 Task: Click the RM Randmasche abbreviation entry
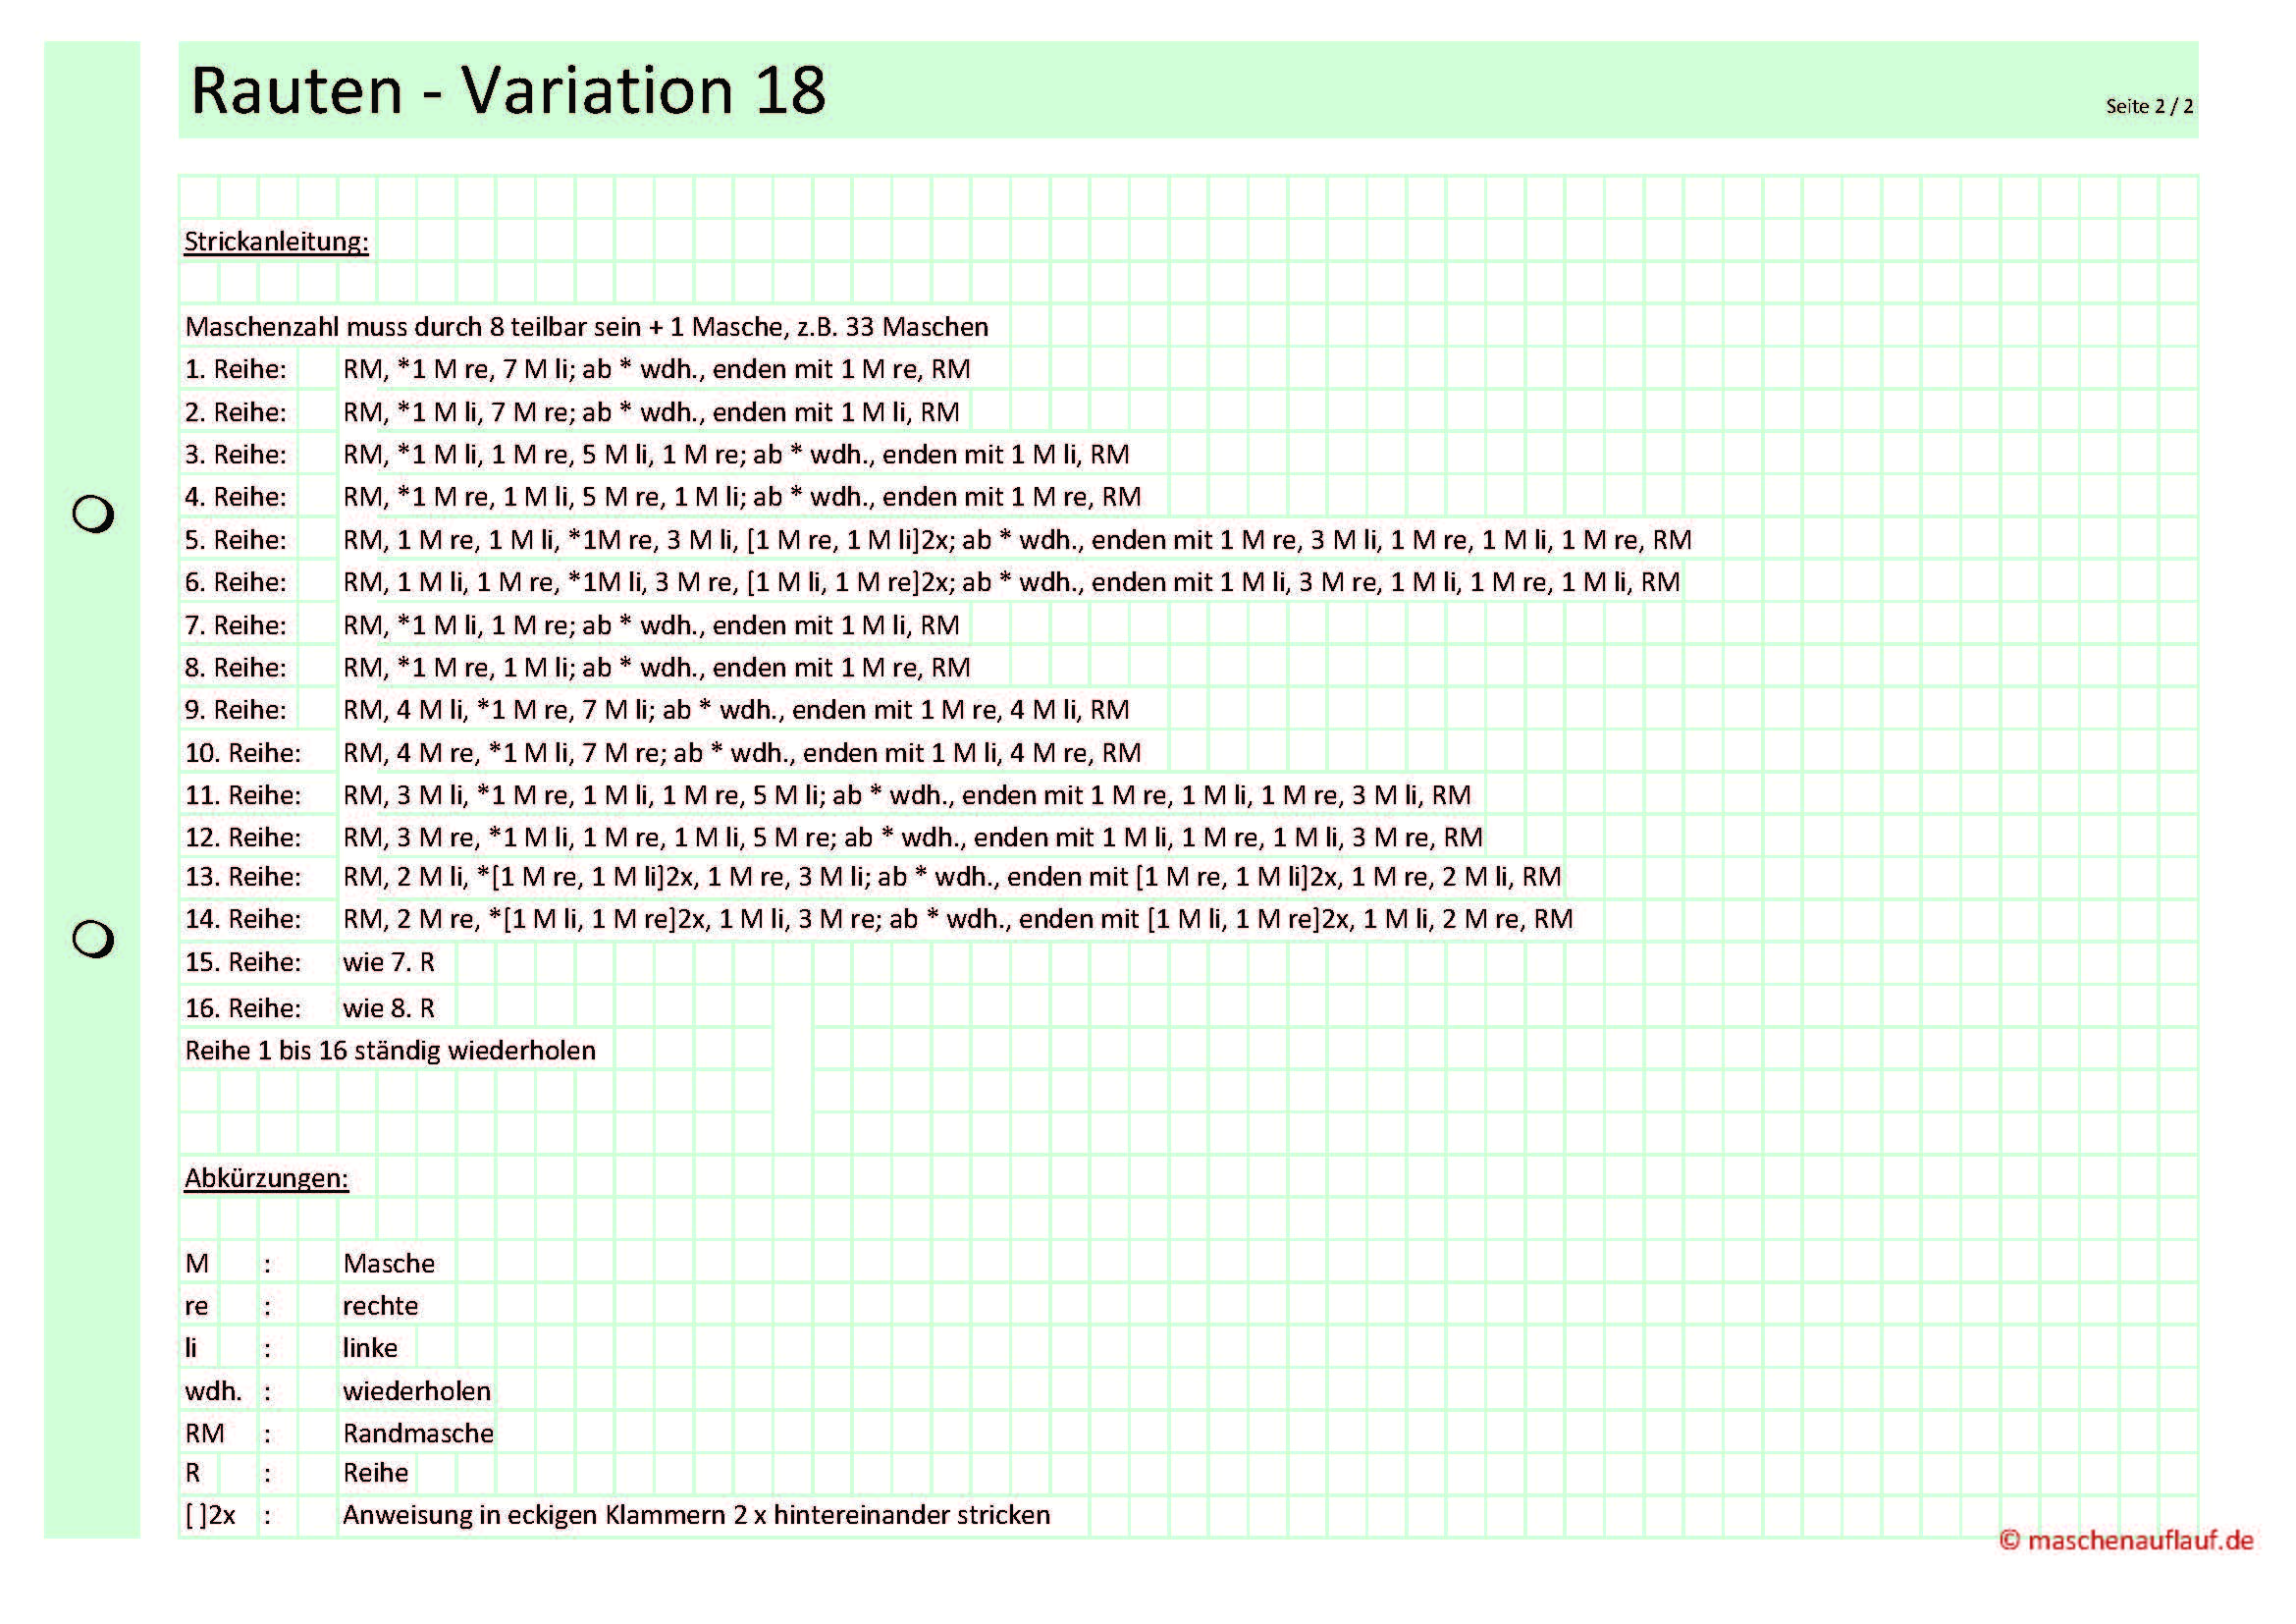[x=418, y=1432]
